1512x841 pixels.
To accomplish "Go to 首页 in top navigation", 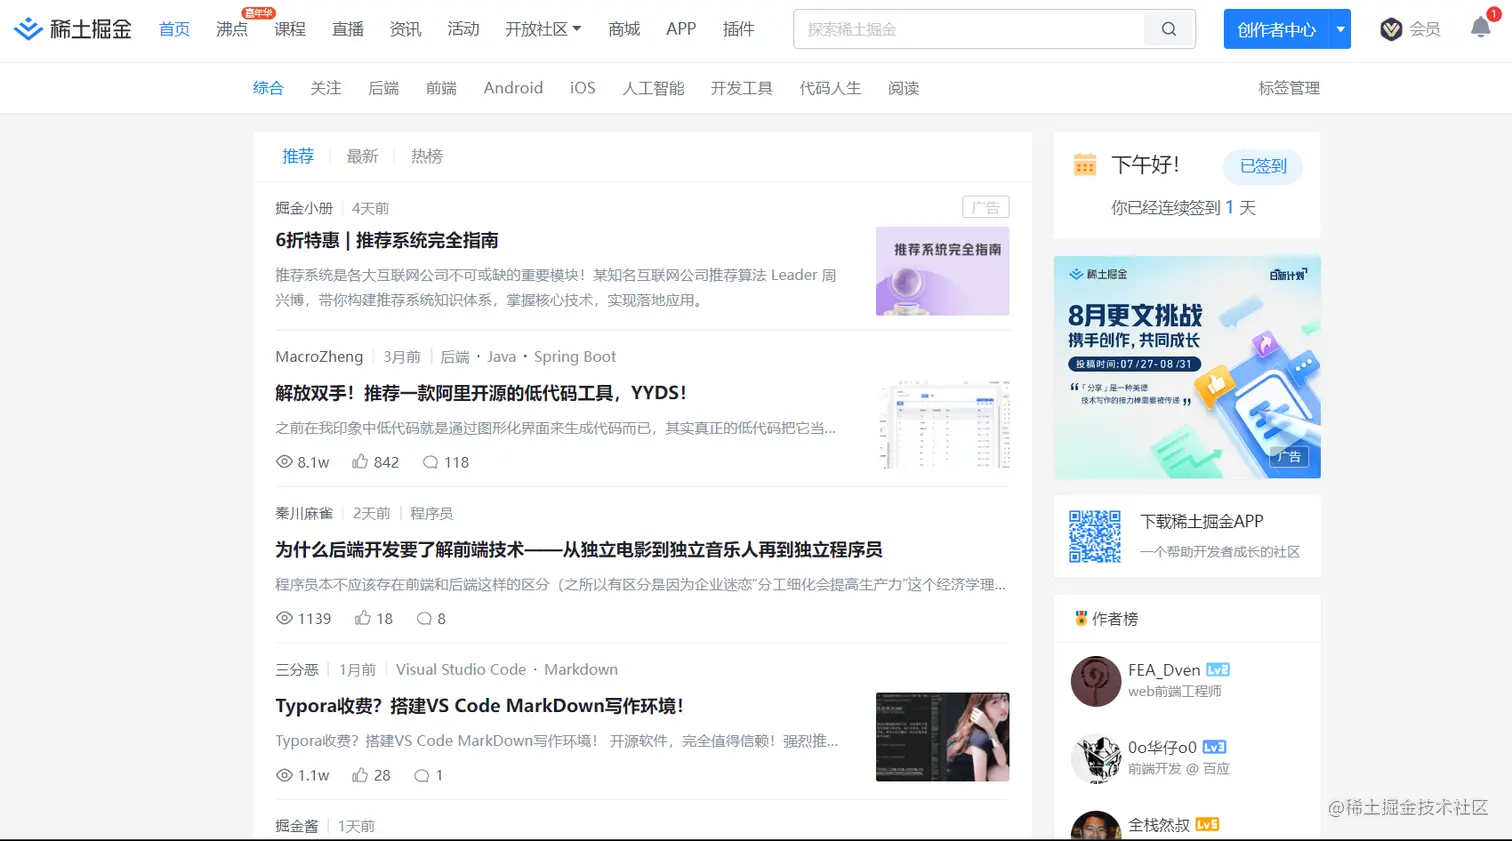I will click(x=174, y=29).
